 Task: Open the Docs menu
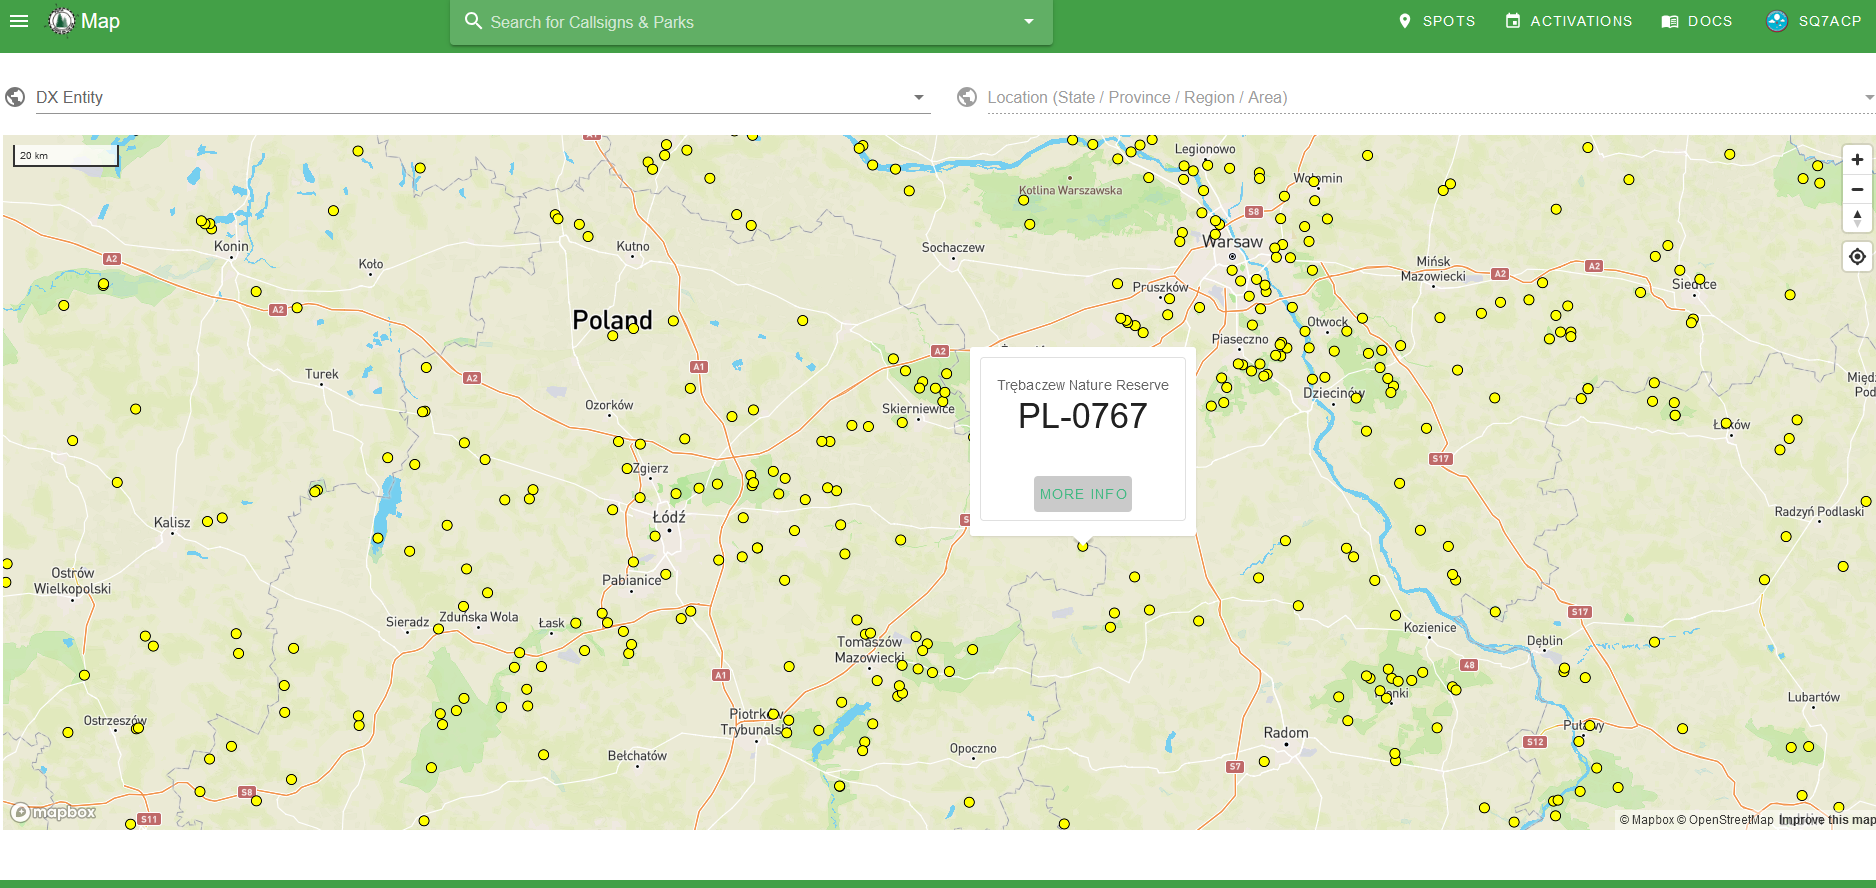pyautogui.click(x=1696, y=21)
